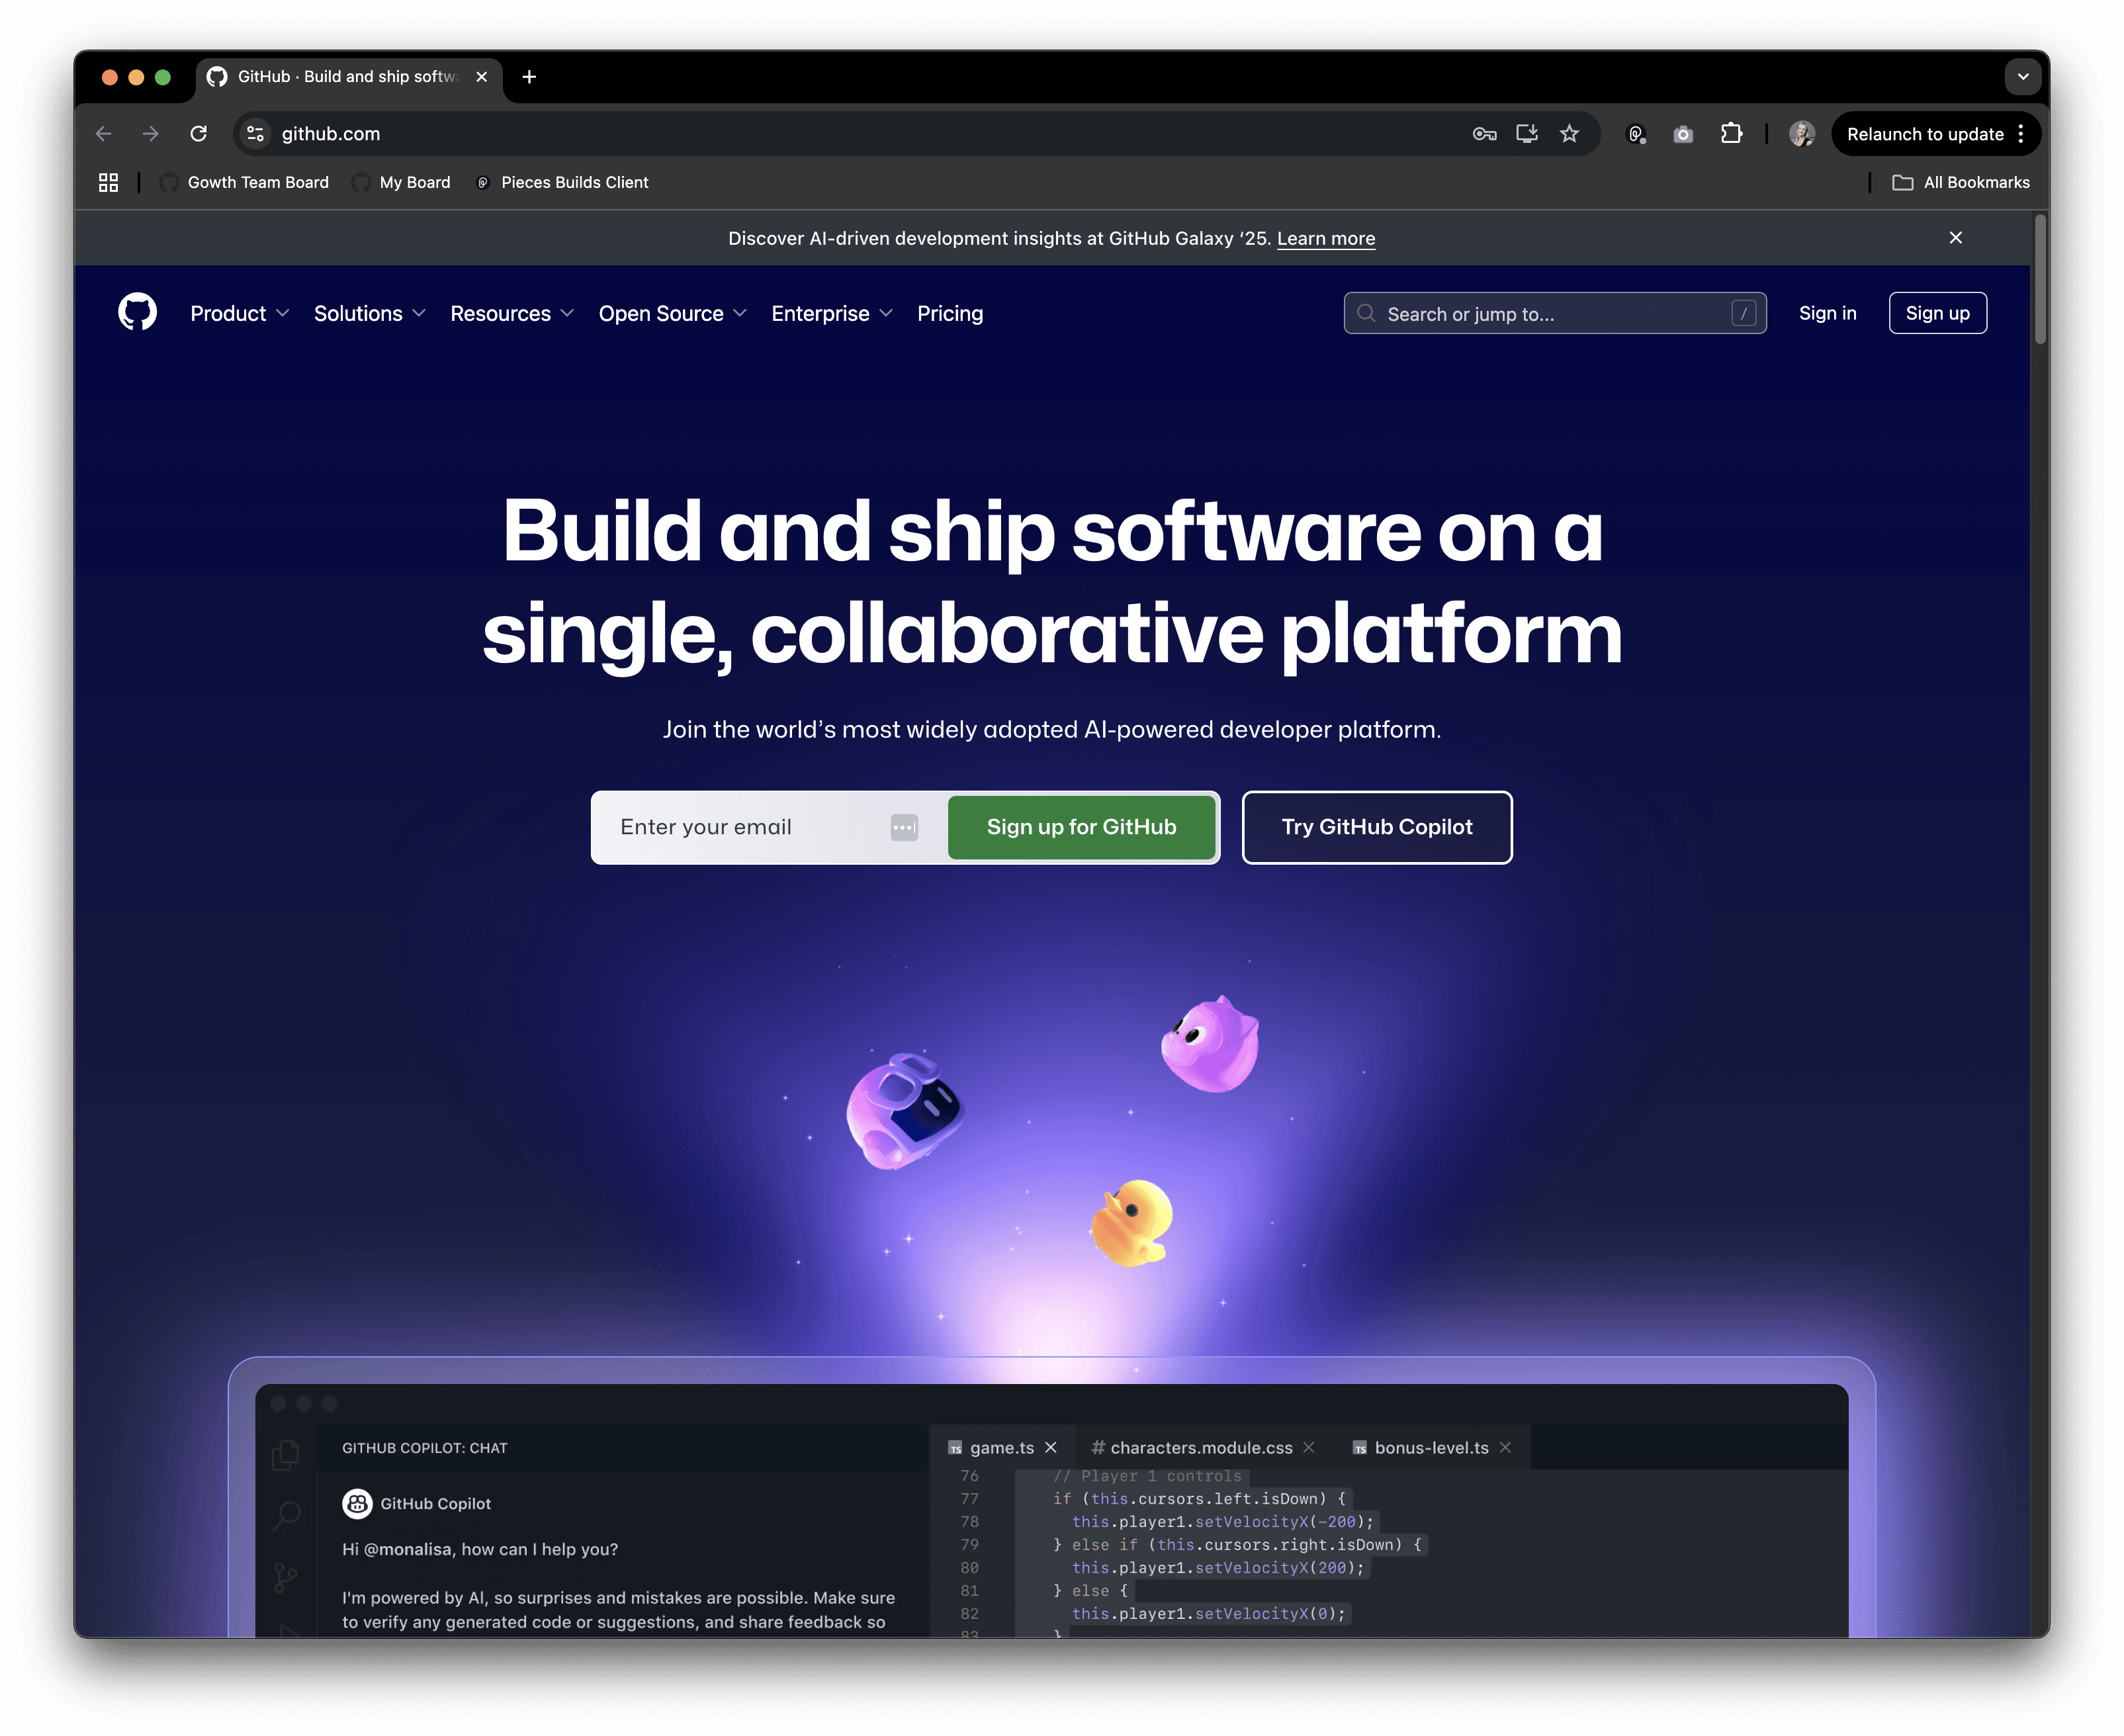This screenshot has width=2124, height=1736.
Task: Close the game.ts editor tab
Action: pyautogui.click(x=1051, y=1447)
